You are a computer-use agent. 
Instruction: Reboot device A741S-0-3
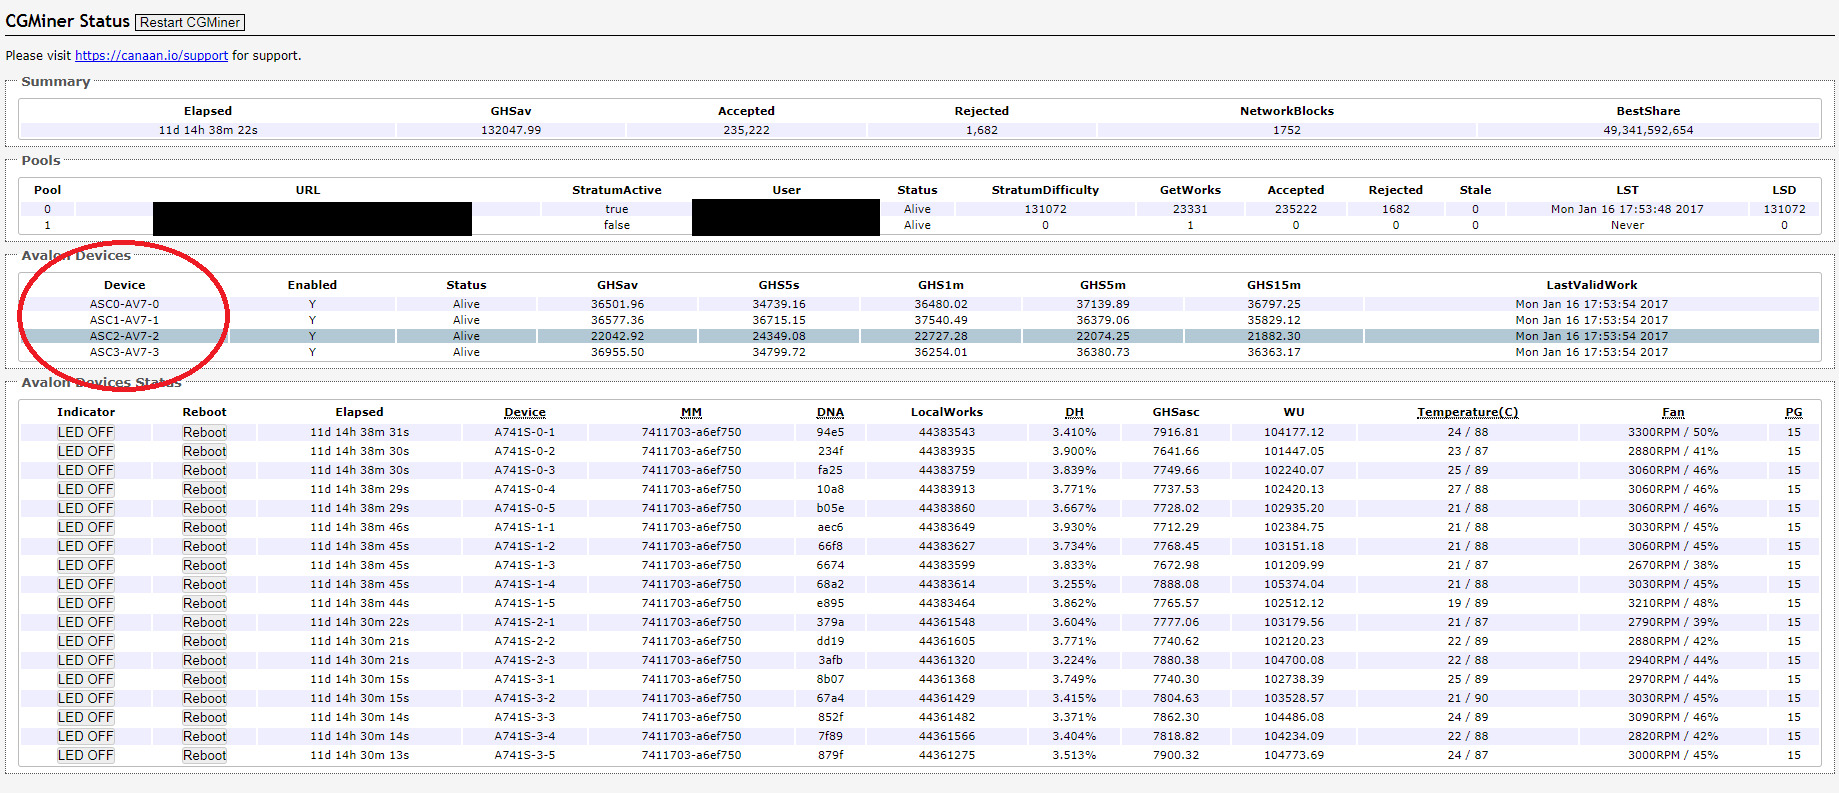204,470
